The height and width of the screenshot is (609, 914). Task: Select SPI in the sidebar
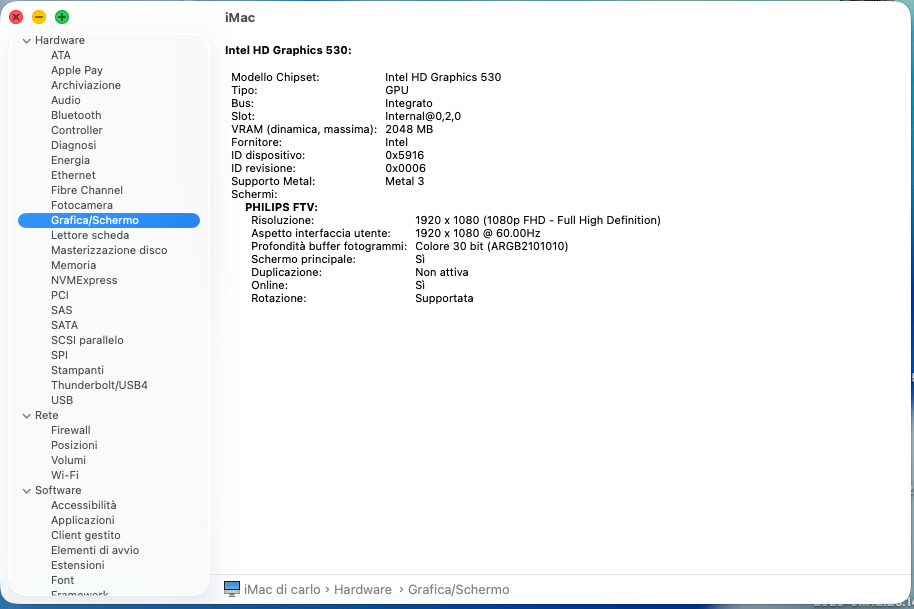(x=59, y=355)
